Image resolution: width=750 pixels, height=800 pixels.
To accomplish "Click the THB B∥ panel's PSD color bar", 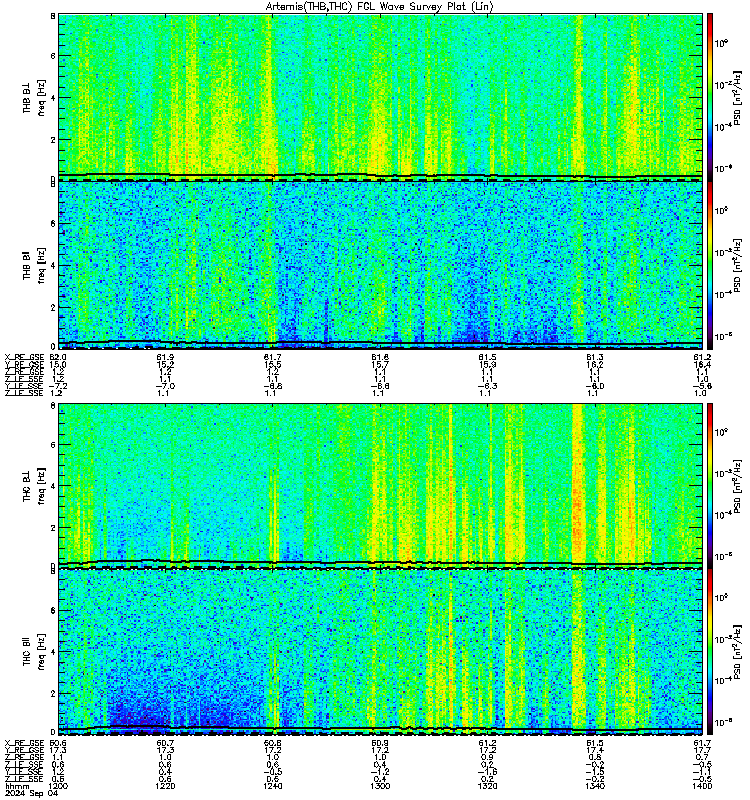I will tap(709, 265).
